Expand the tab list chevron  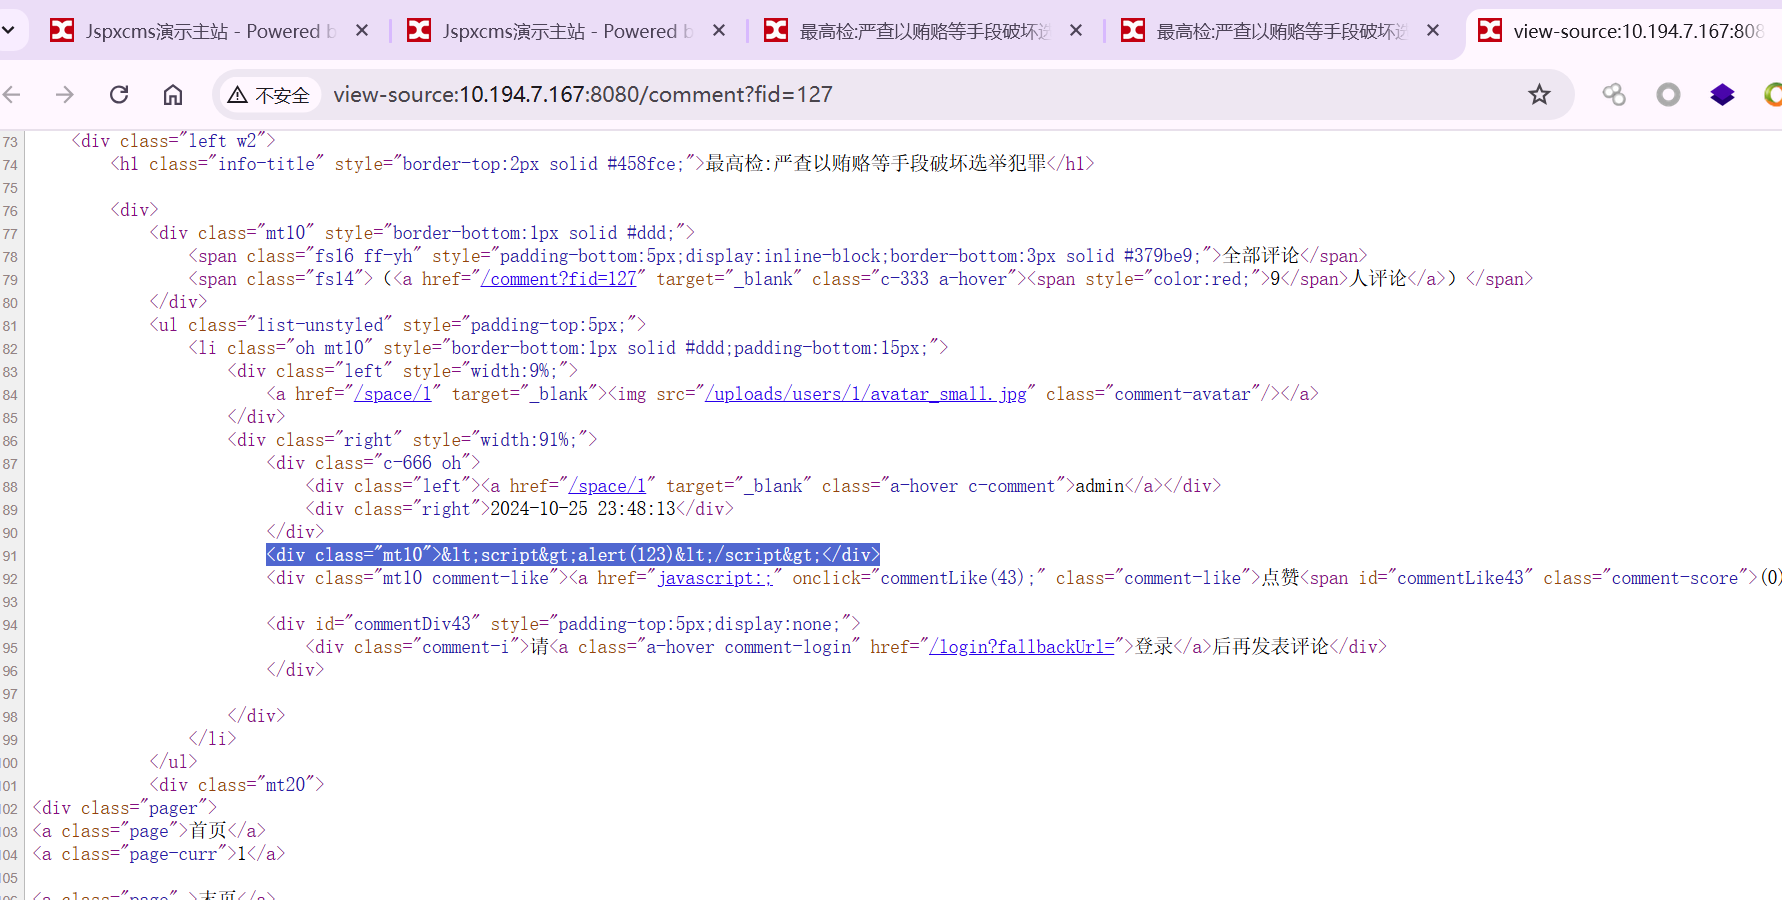coord(9,31)
